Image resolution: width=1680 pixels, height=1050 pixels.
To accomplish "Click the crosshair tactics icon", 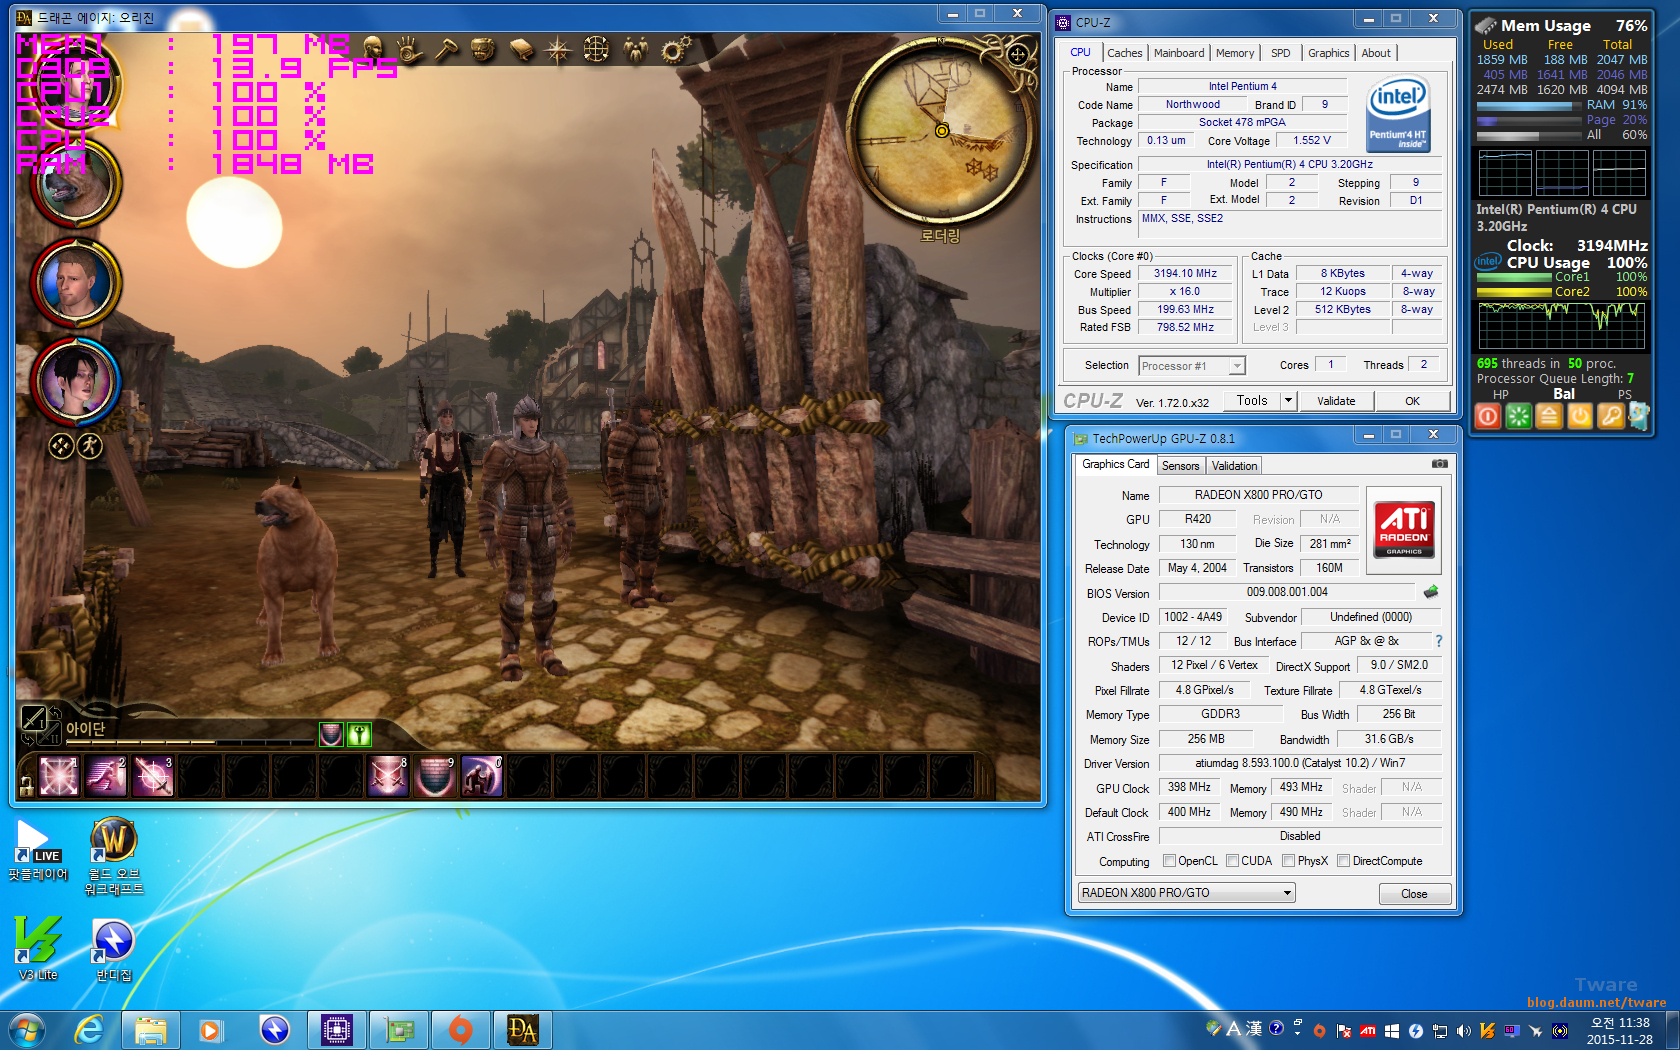I will tap(596, 48).
